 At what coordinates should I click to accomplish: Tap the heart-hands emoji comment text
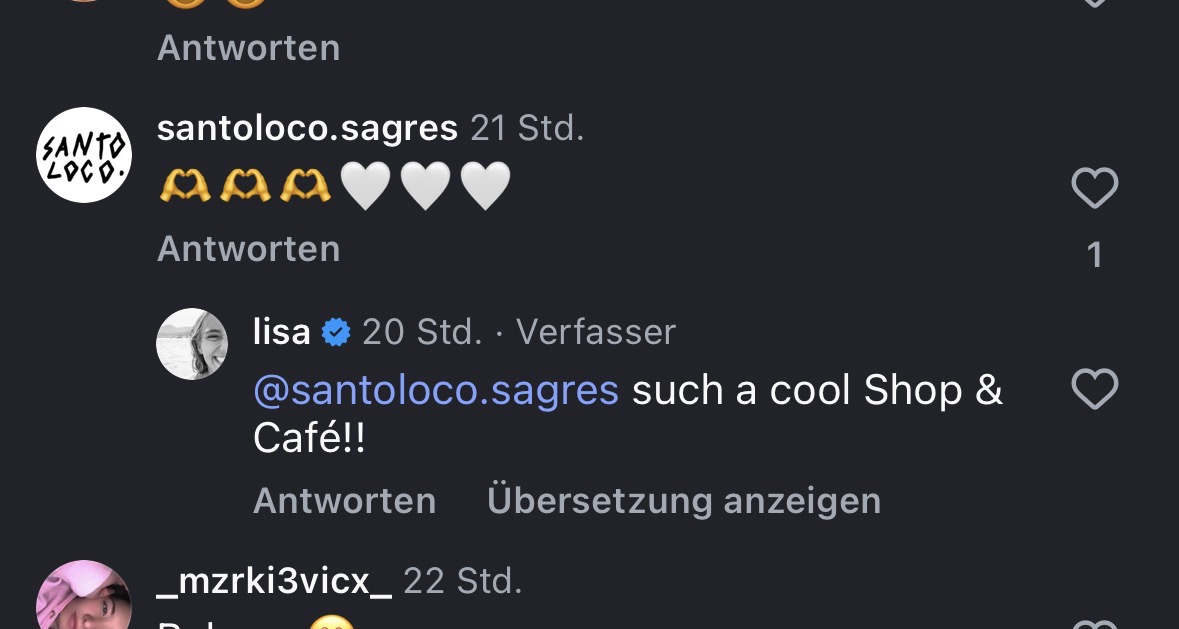click(335, 187)
